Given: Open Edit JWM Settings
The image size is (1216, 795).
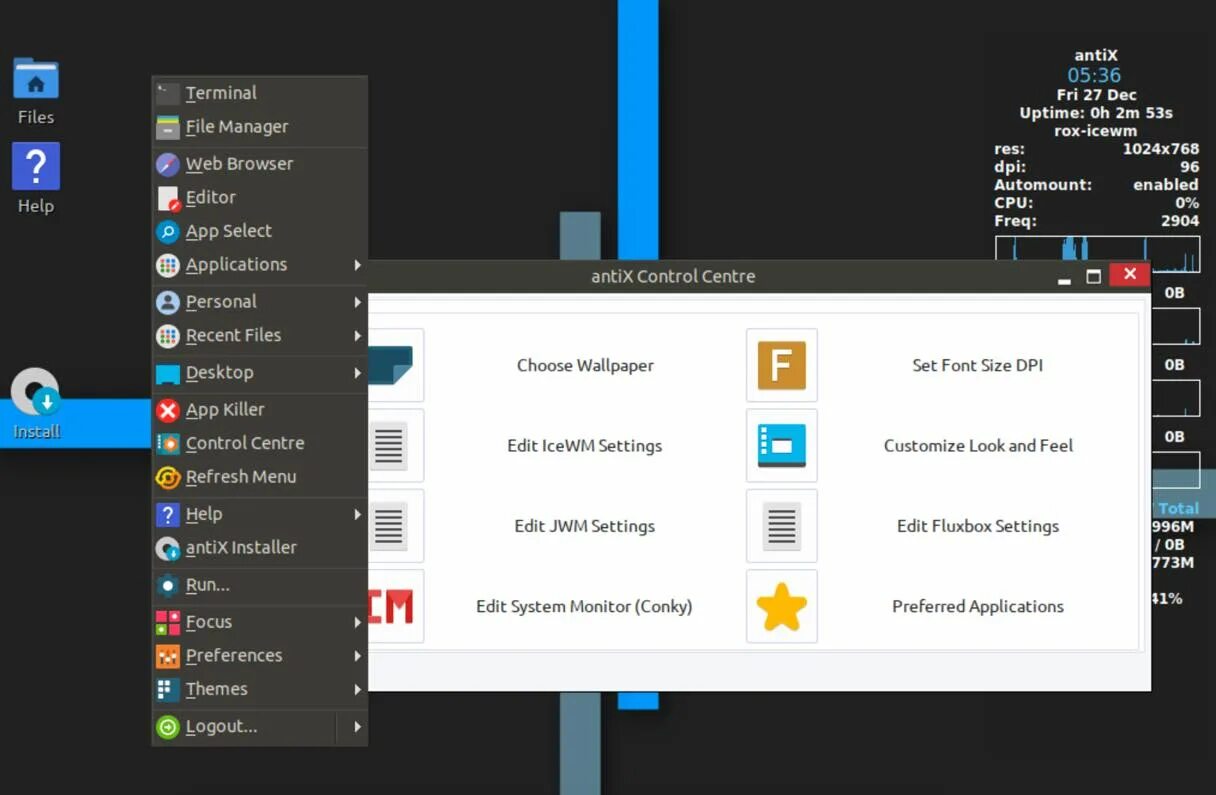Looking at the screenshot, I should [x=585, y=526].
